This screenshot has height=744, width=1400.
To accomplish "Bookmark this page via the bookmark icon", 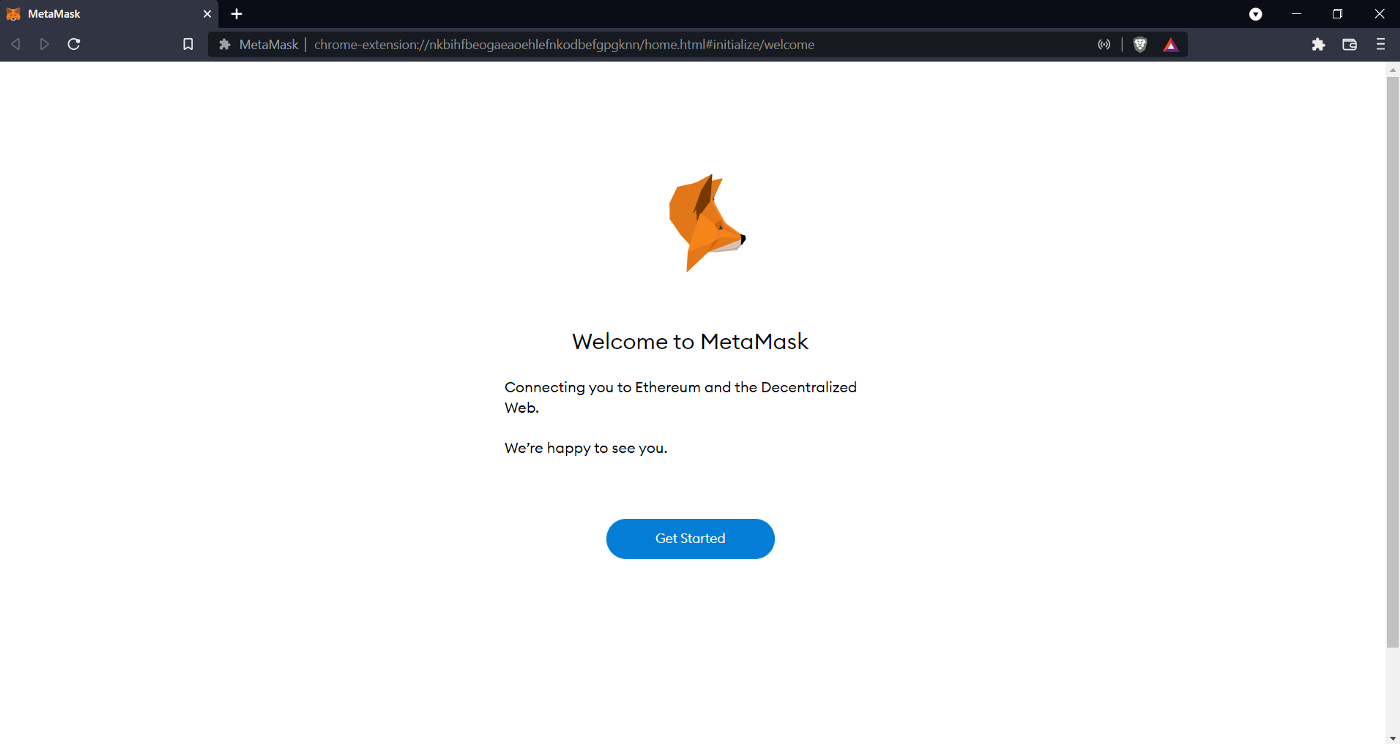I will pyautogui.click(x=188, y=44).
